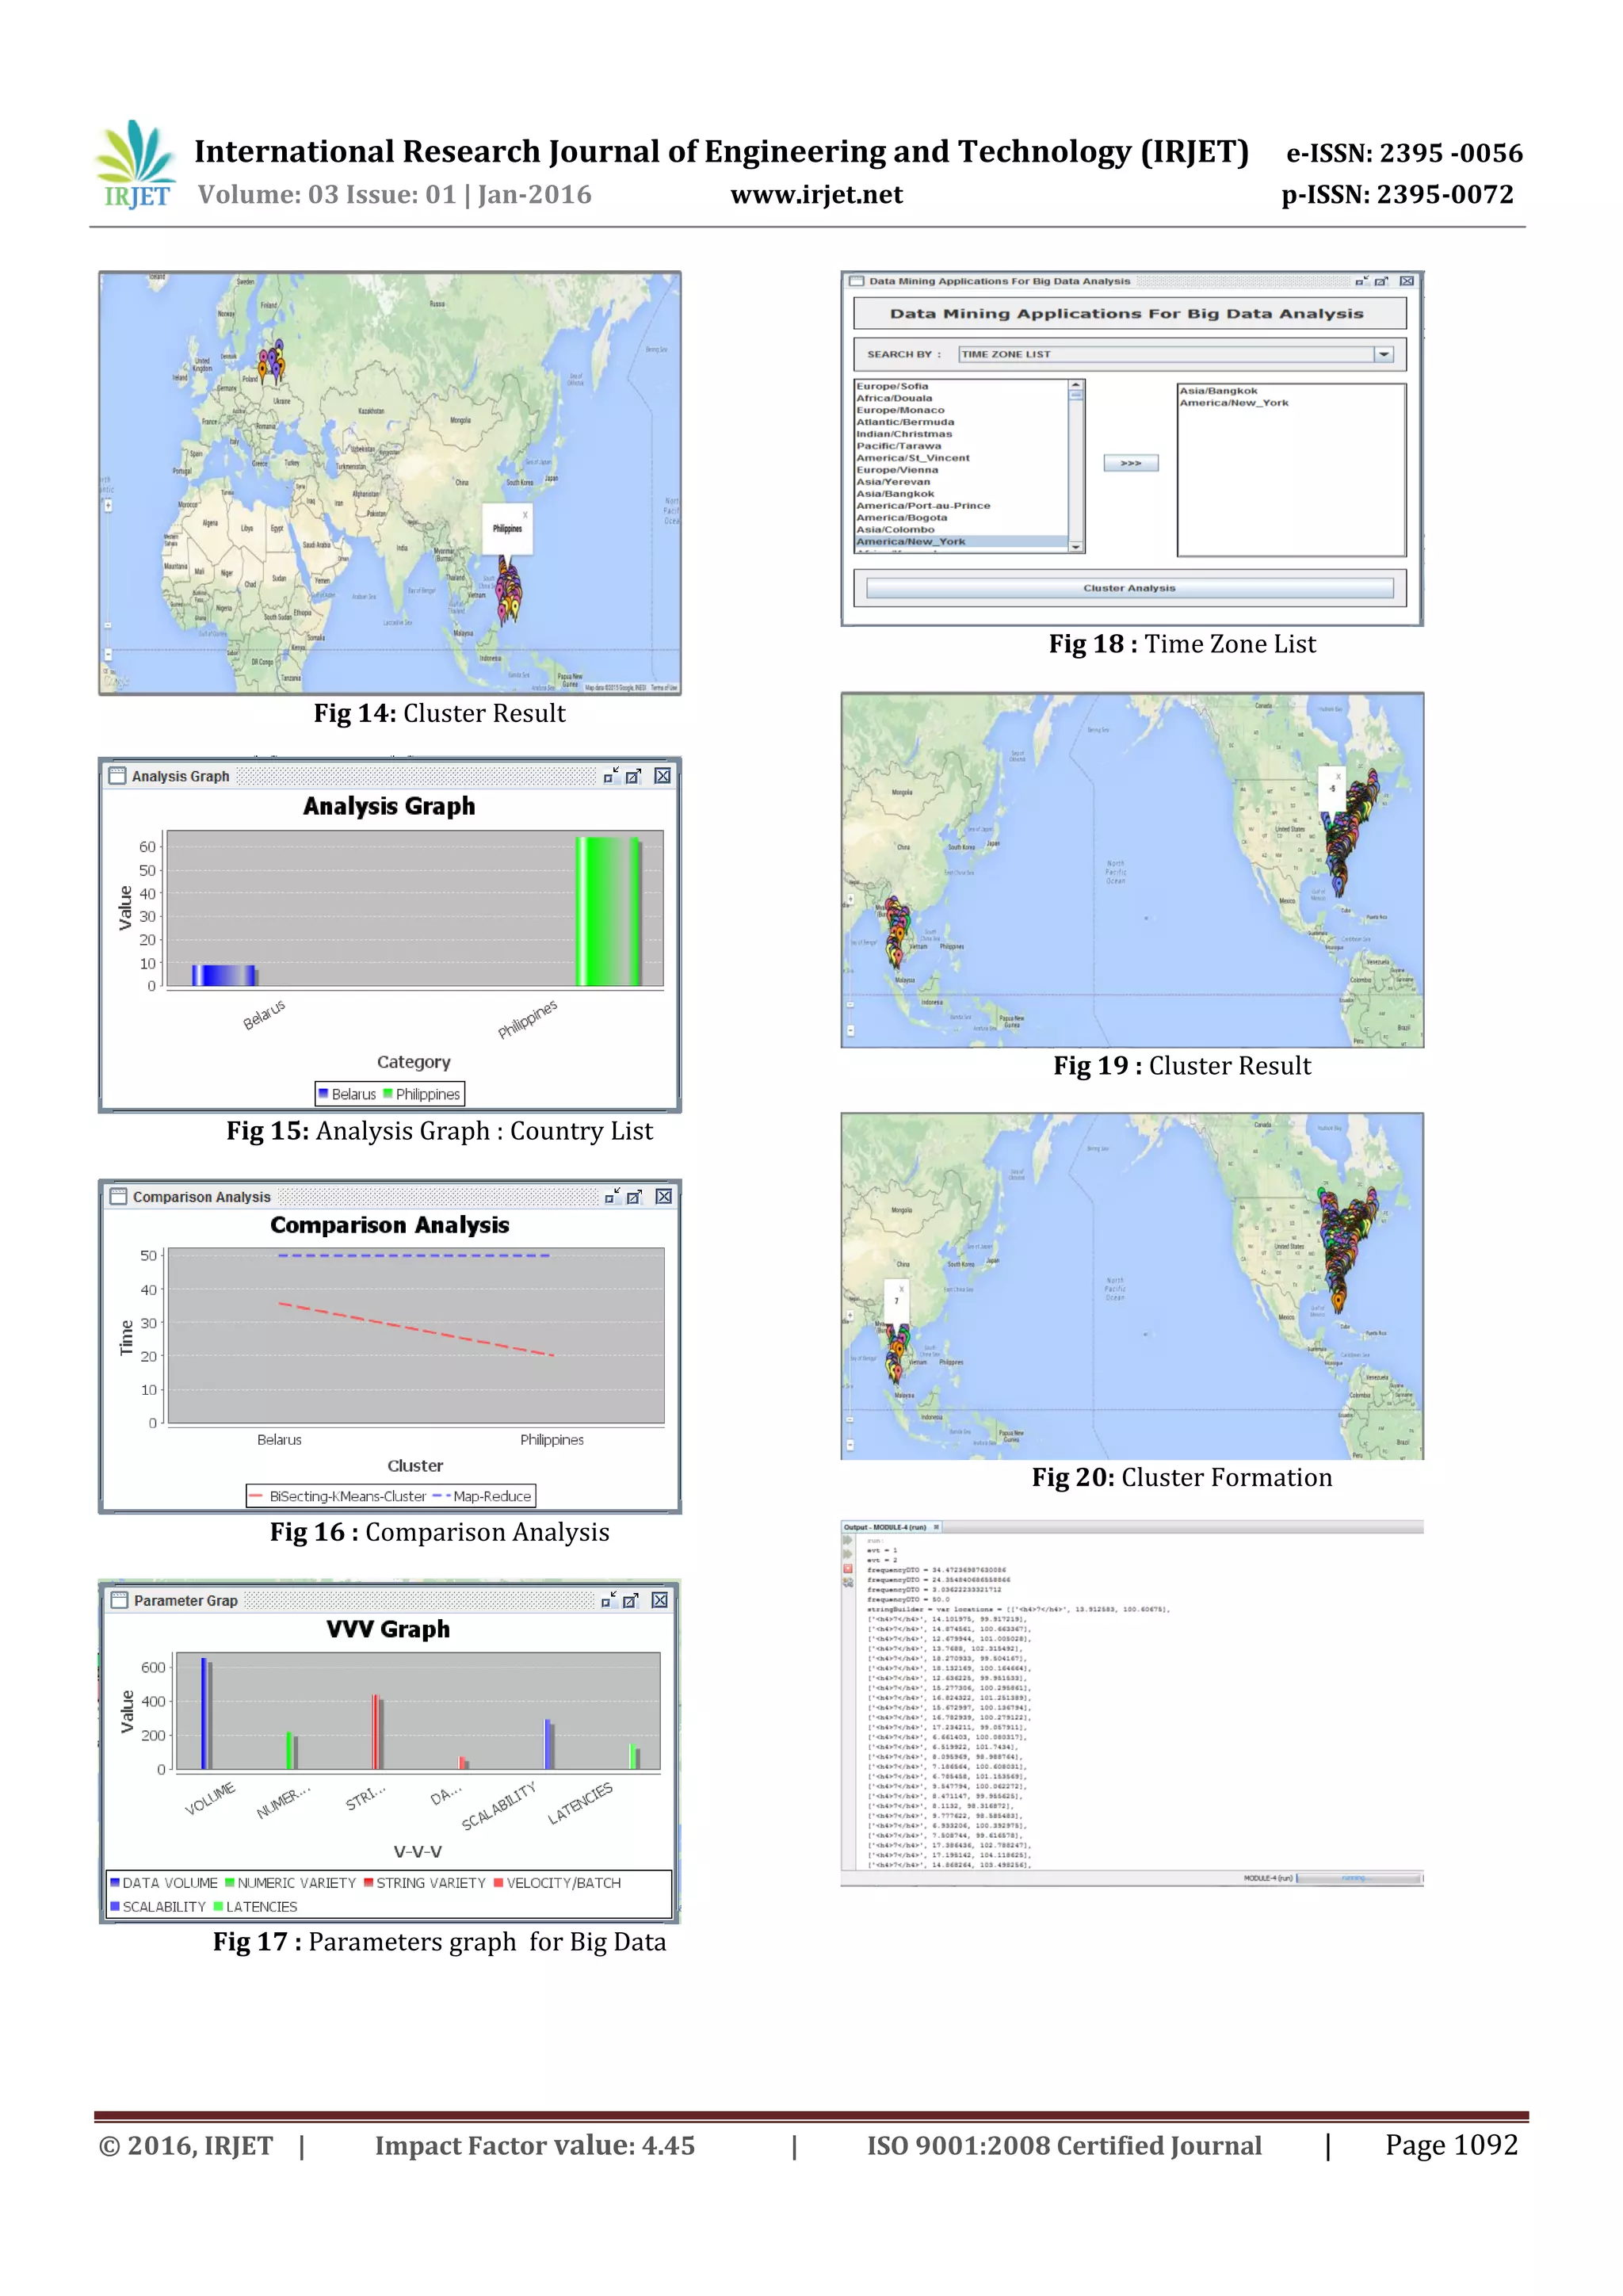Screen dimensions: 1623x2296
Task: Click the running progress bar in status bar
Action: coord(1357,1878)
